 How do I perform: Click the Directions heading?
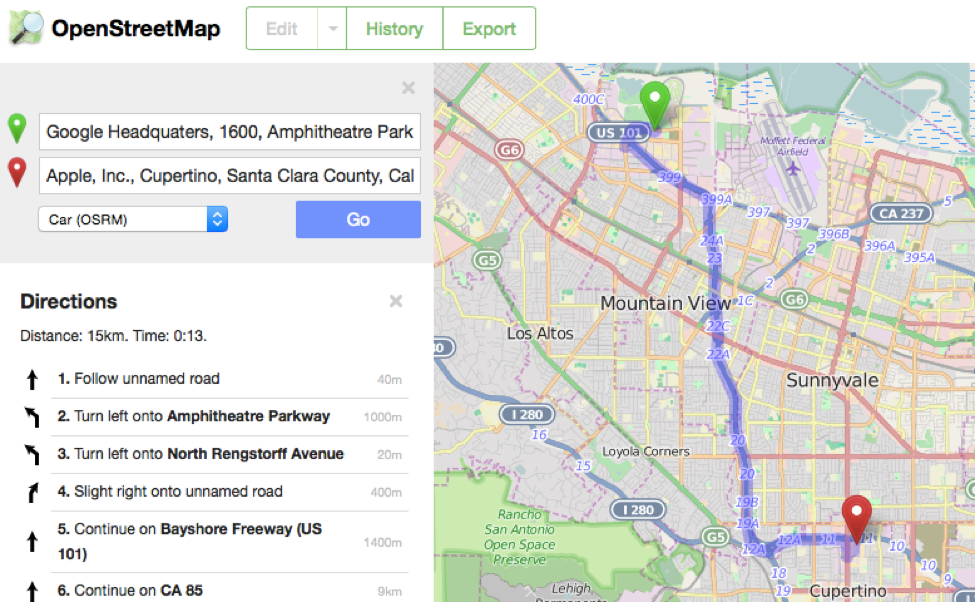coord(68,301)
